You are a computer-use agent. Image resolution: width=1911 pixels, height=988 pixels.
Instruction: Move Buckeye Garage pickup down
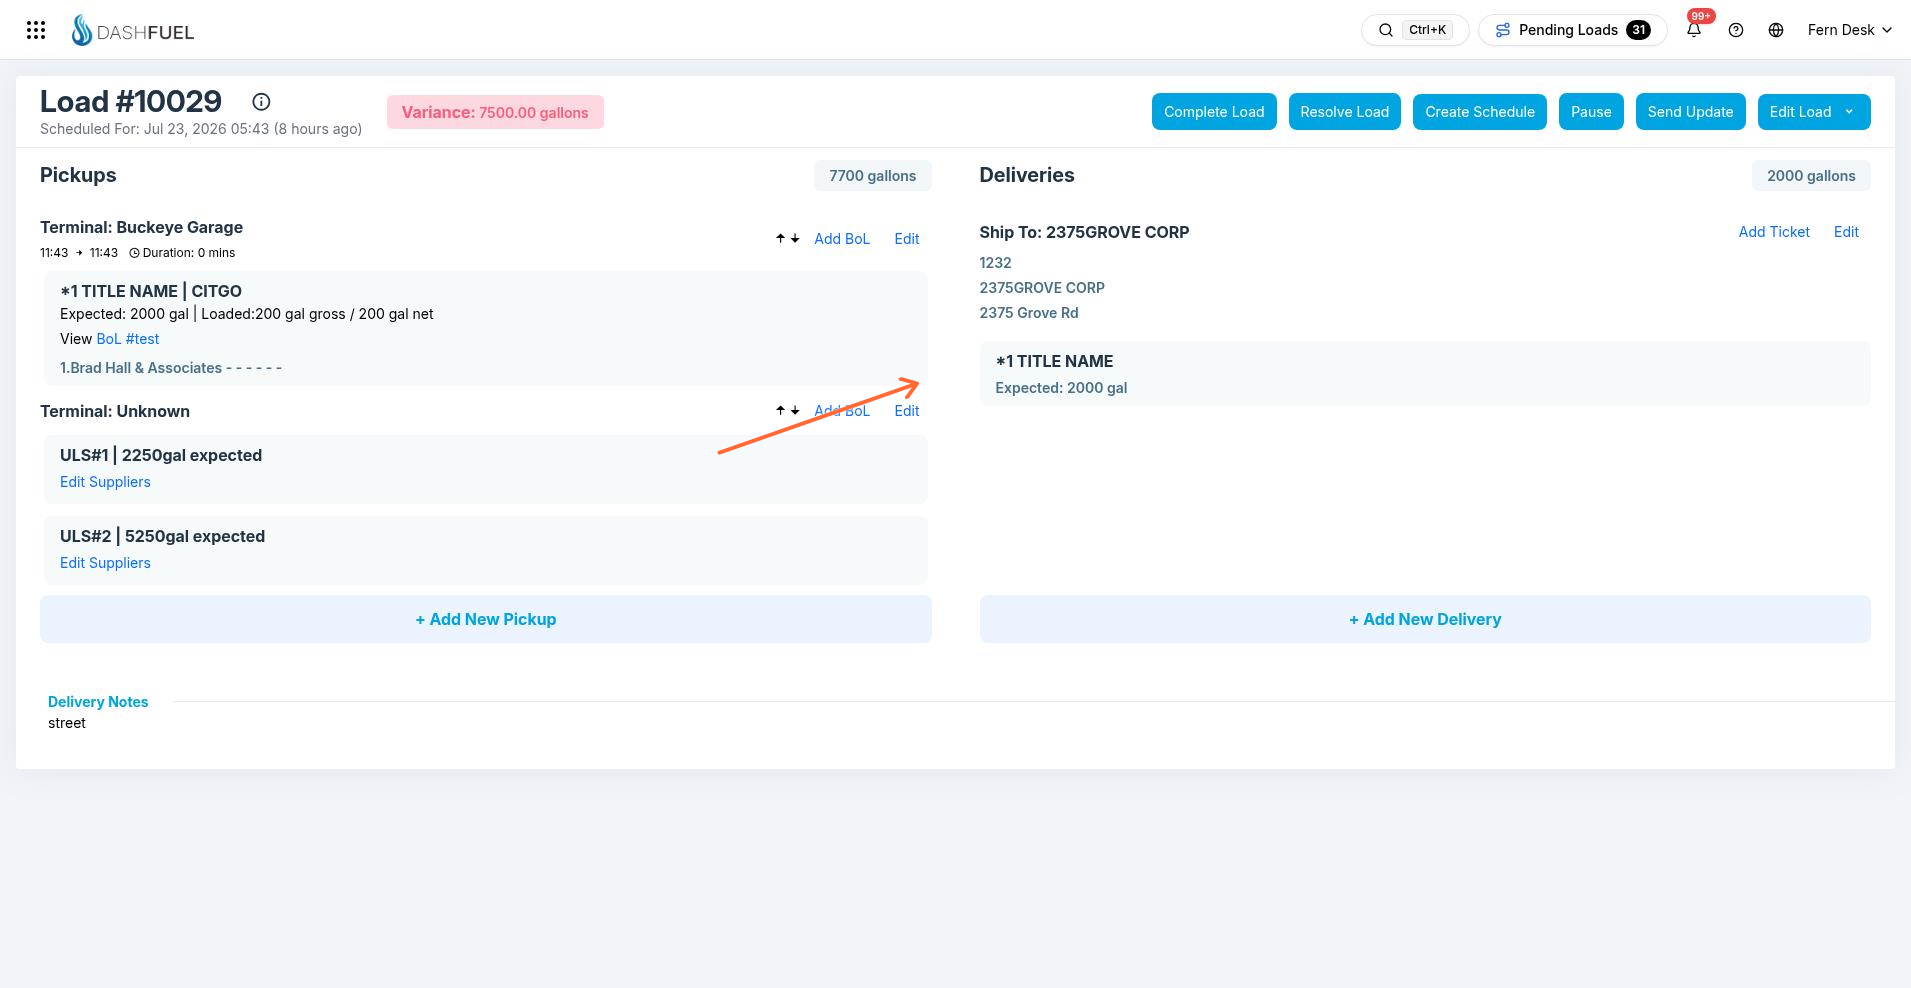pyautogui.click(x=795, y=238)
